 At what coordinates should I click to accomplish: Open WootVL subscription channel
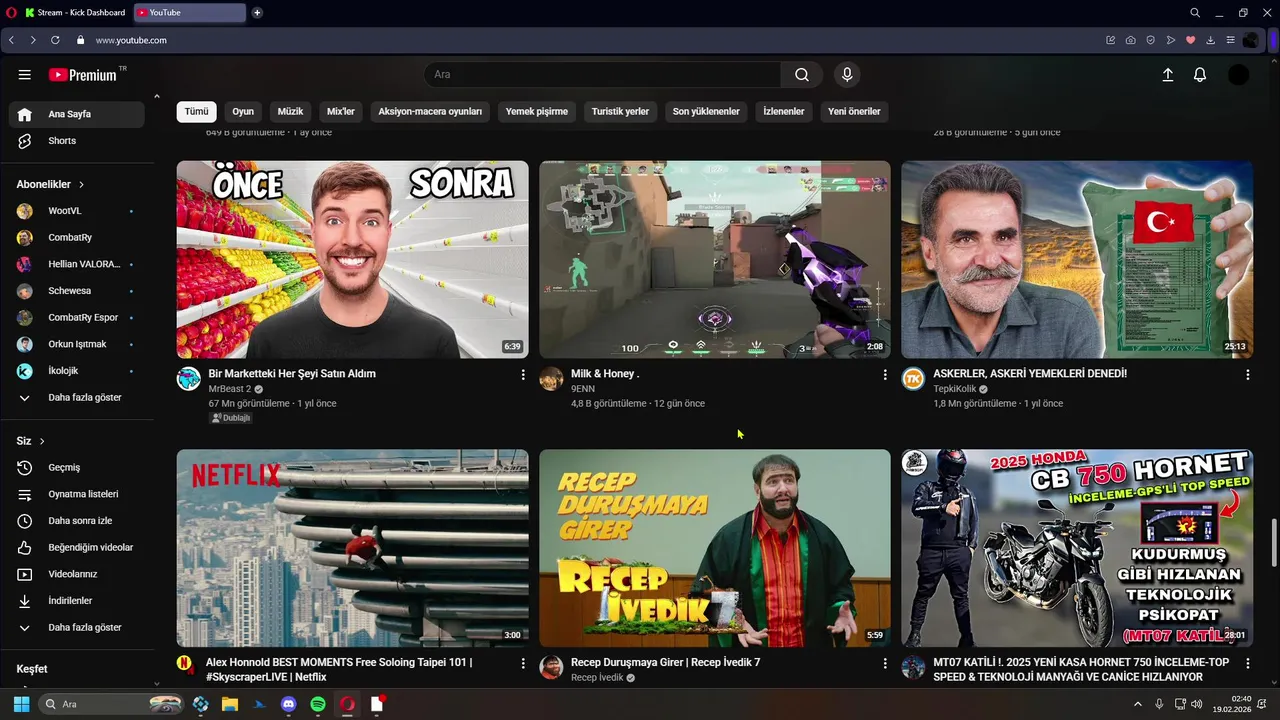pyautogui.click(x=75, y=211)
